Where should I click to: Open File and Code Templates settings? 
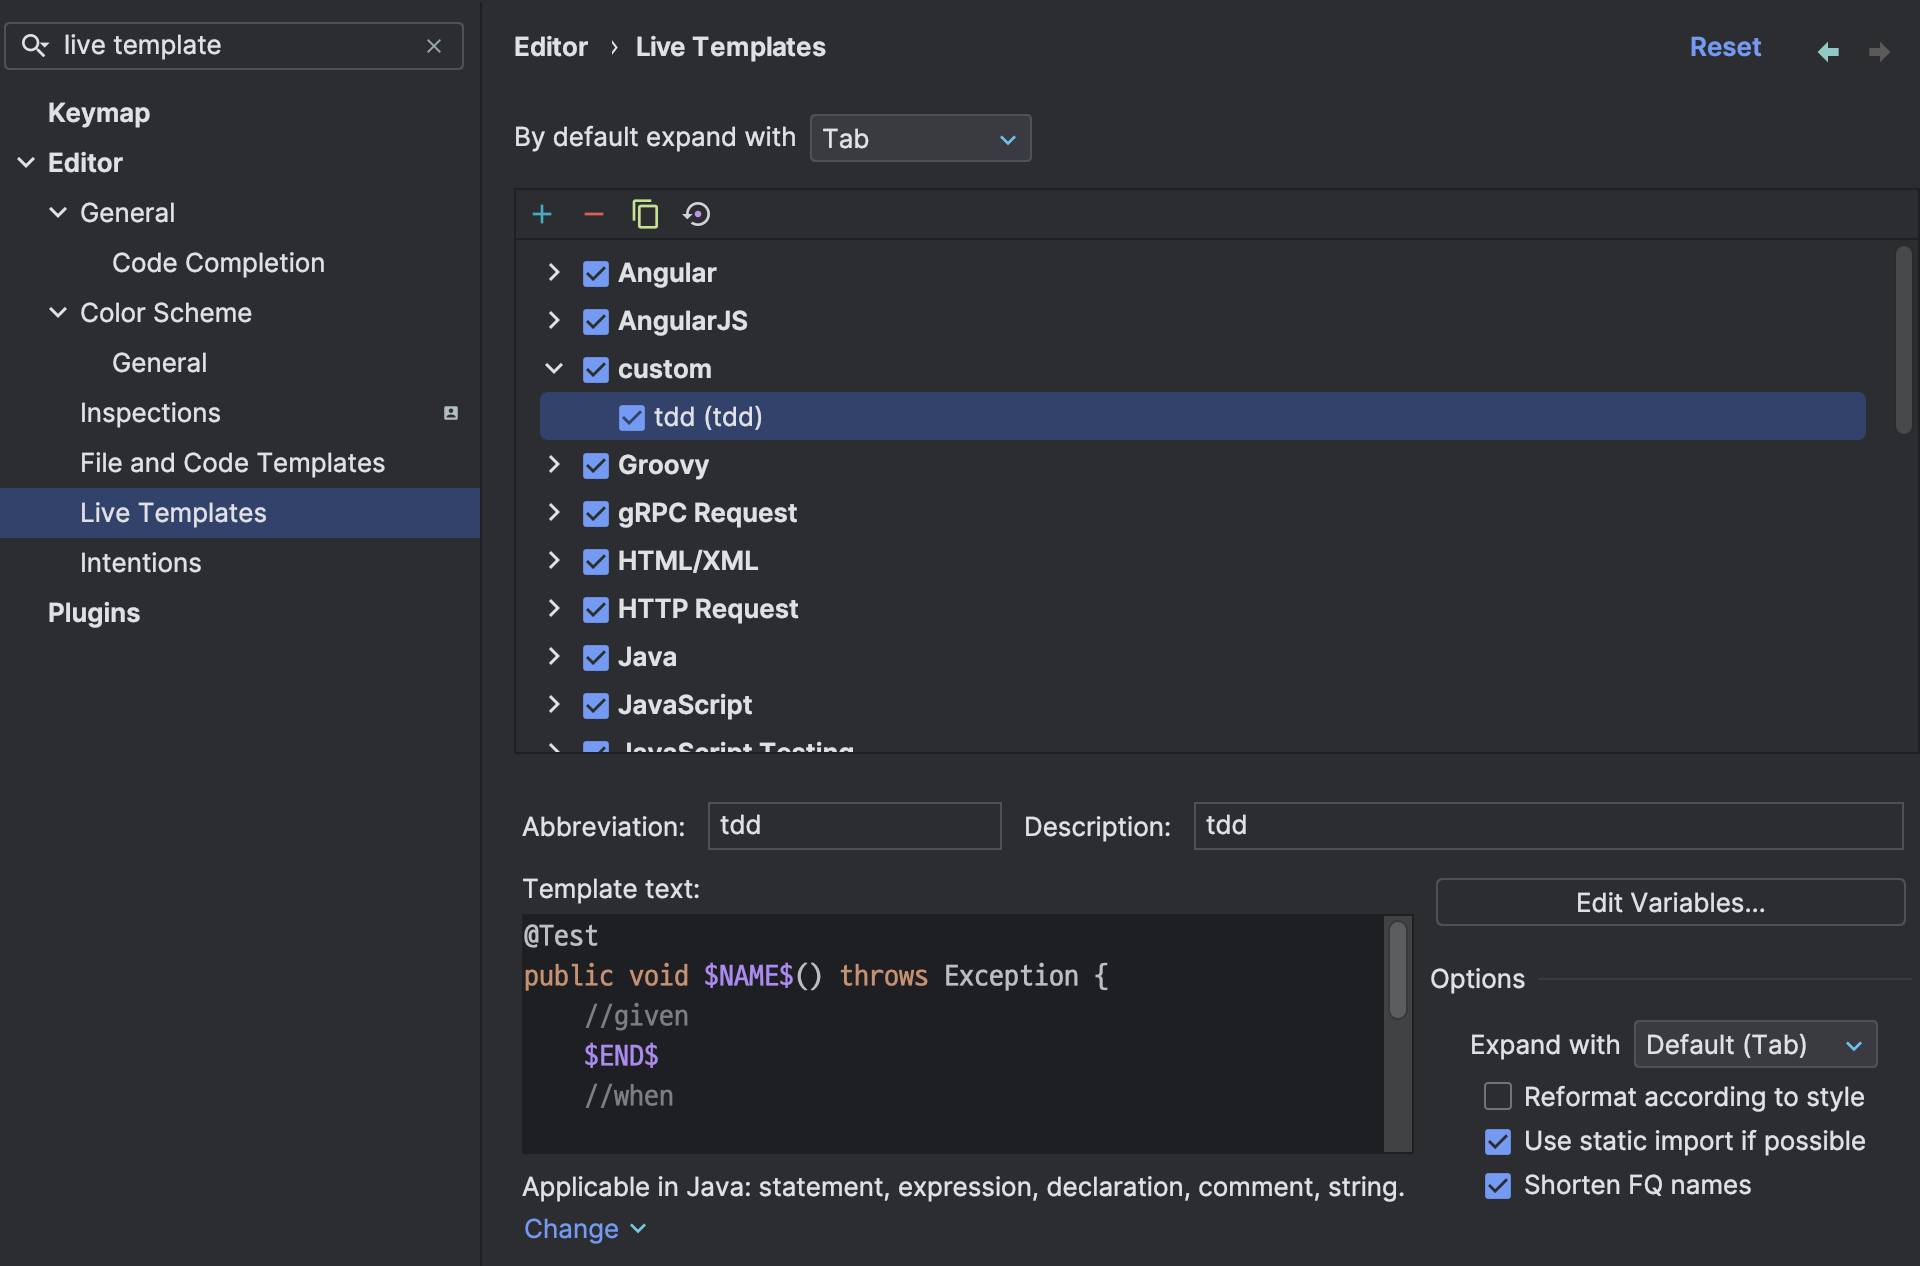[232, 463]
